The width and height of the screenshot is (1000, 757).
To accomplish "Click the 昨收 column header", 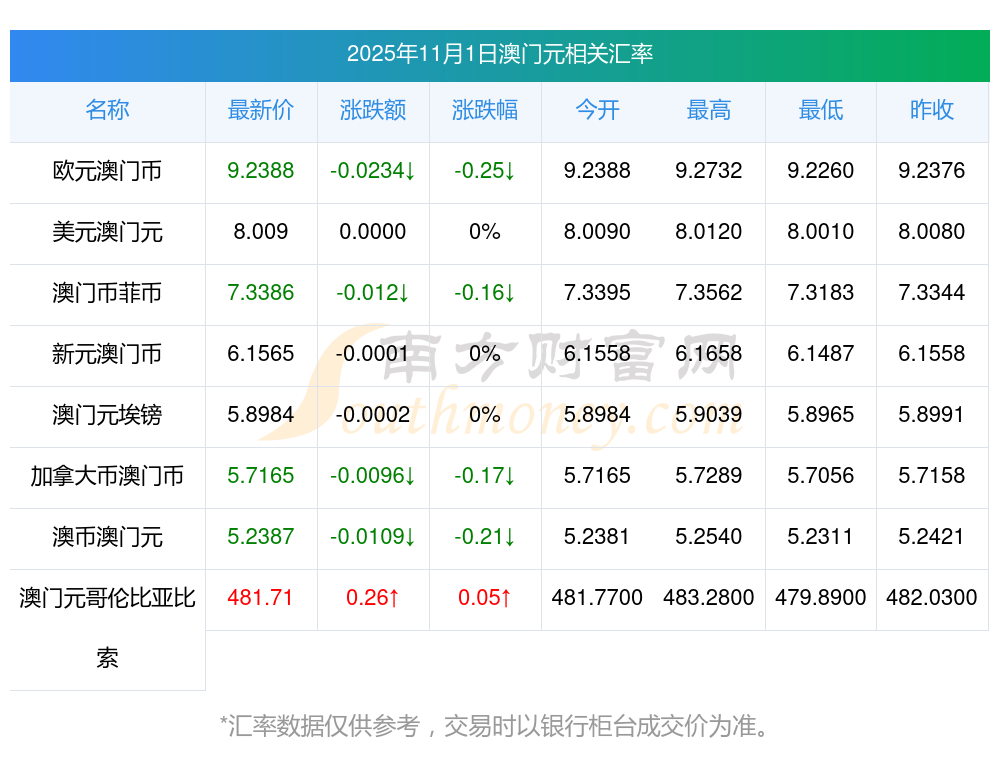I will pos(932,110).
